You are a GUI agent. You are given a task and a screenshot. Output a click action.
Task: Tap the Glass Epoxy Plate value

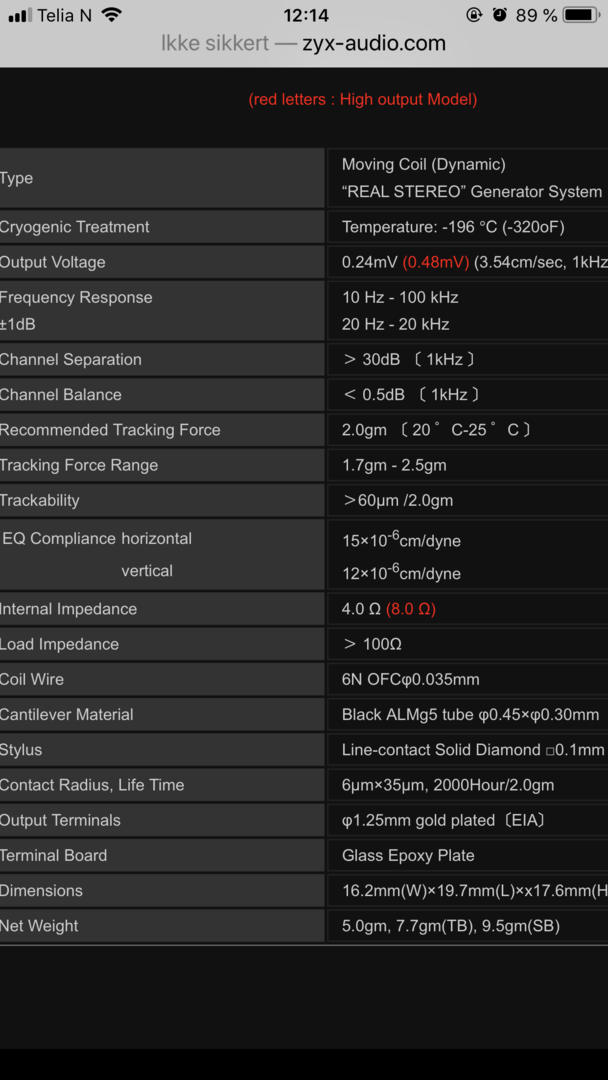(408, 856)
